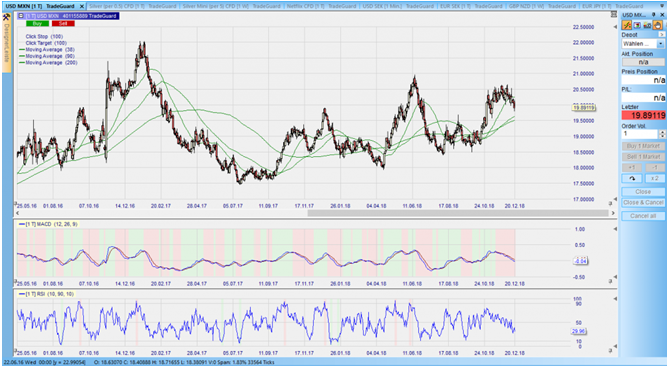667x366 pixels.
Task: Click the red Sell button on chart
Action: pyautogui.click(x=63, y=23)
